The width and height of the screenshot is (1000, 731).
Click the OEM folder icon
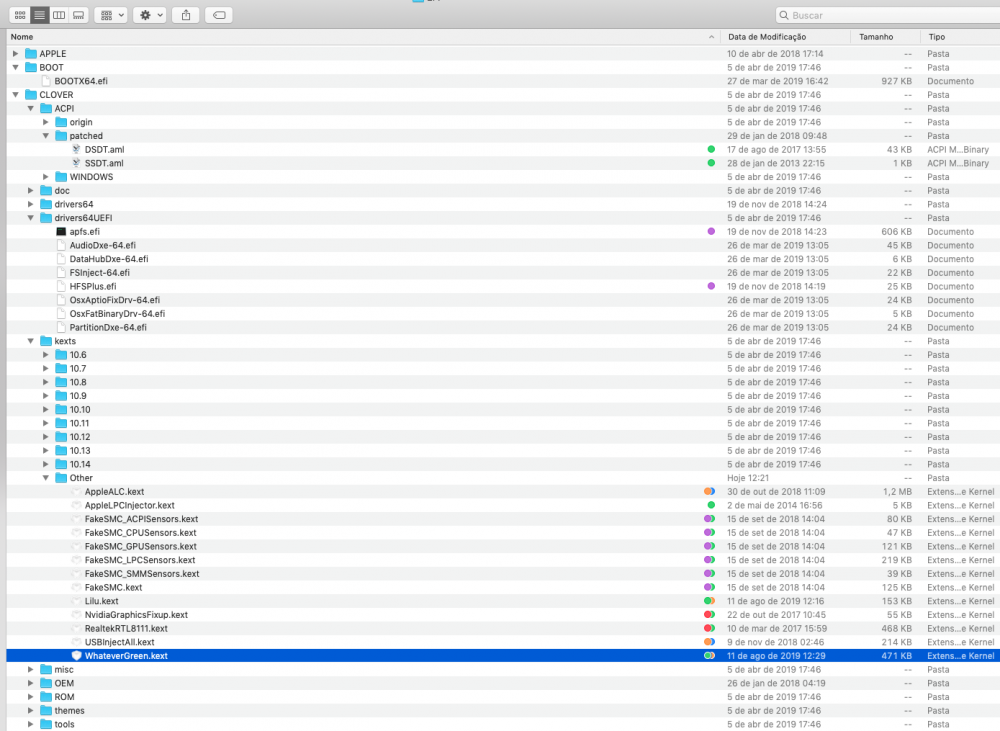(x=46, y=683)
